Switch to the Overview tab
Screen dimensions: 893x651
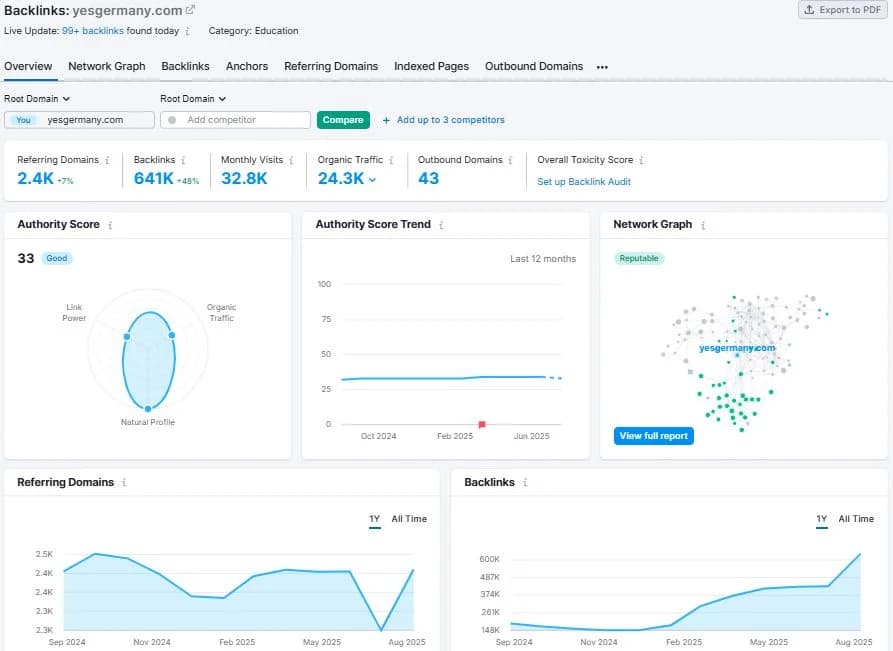[28, 66]
